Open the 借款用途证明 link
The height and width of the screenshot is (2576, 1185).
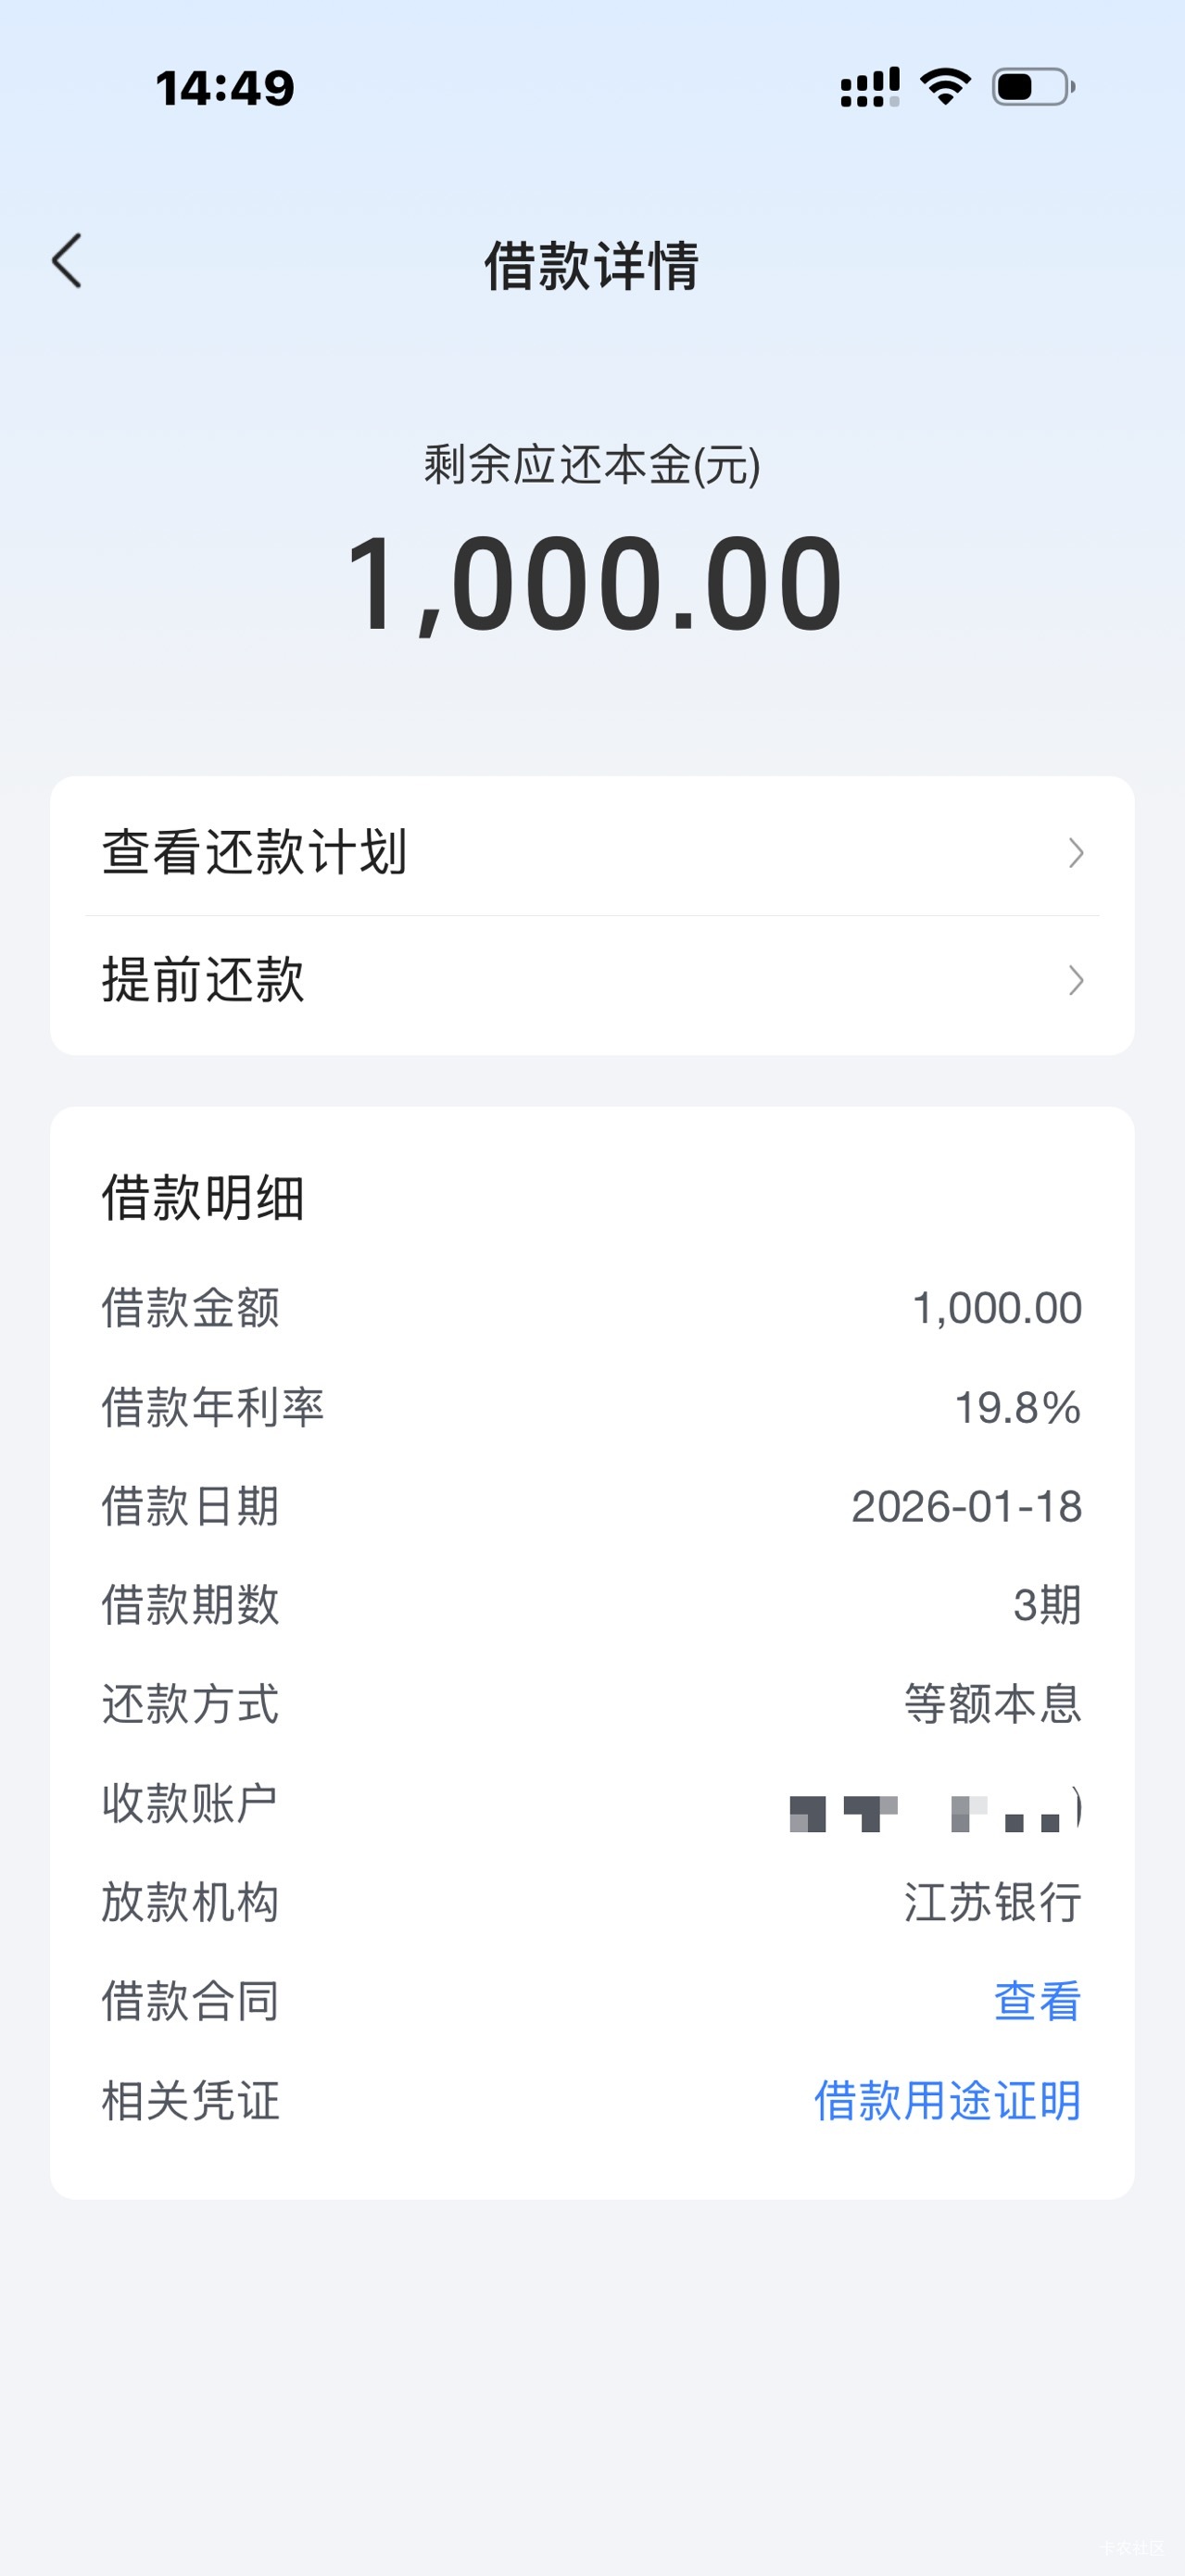coord(947,2100)
